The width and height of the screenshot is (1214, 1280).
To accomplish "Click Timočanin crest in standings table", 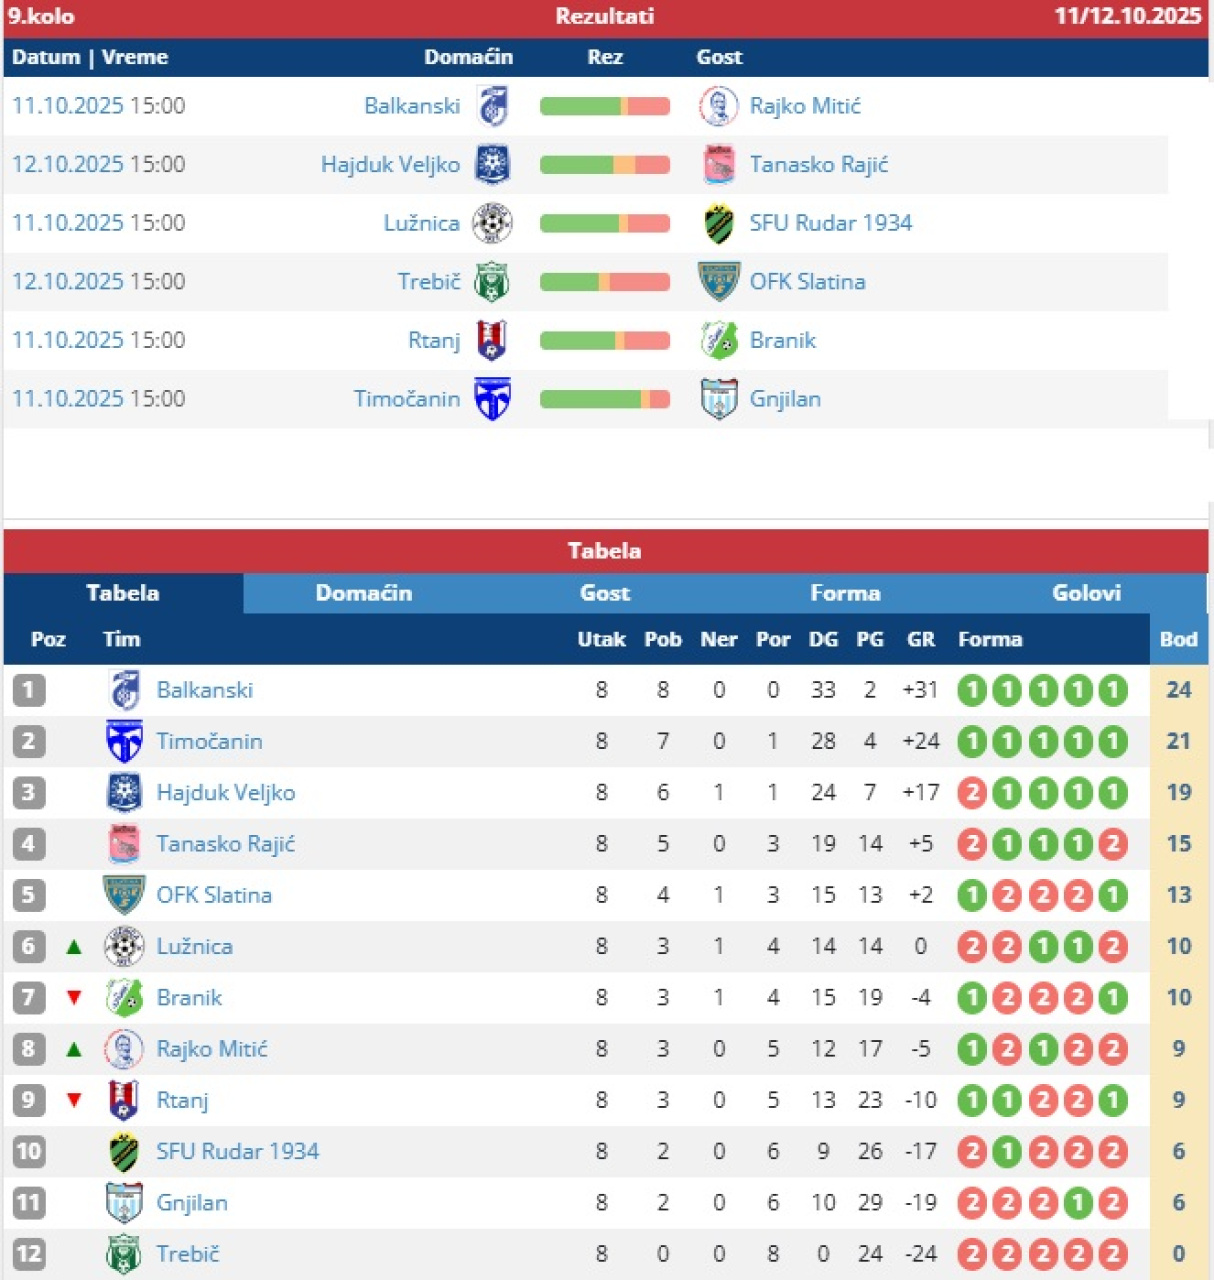I will click(124, 742).
